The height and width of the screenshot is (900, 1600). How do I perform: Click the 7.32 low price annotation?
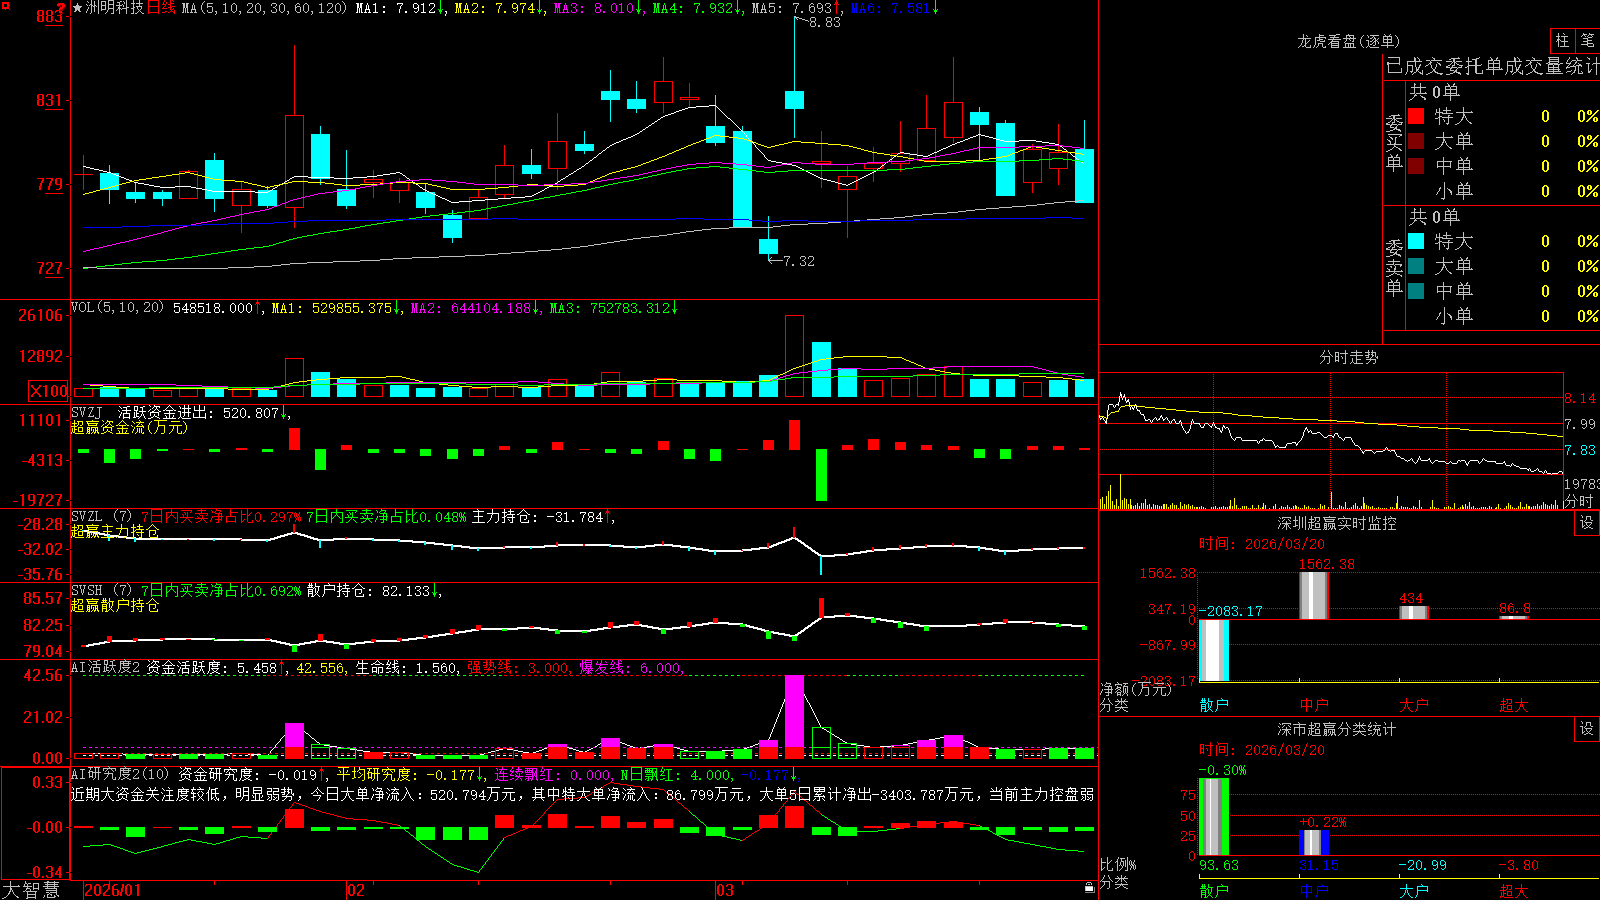[x=798, y=261]
